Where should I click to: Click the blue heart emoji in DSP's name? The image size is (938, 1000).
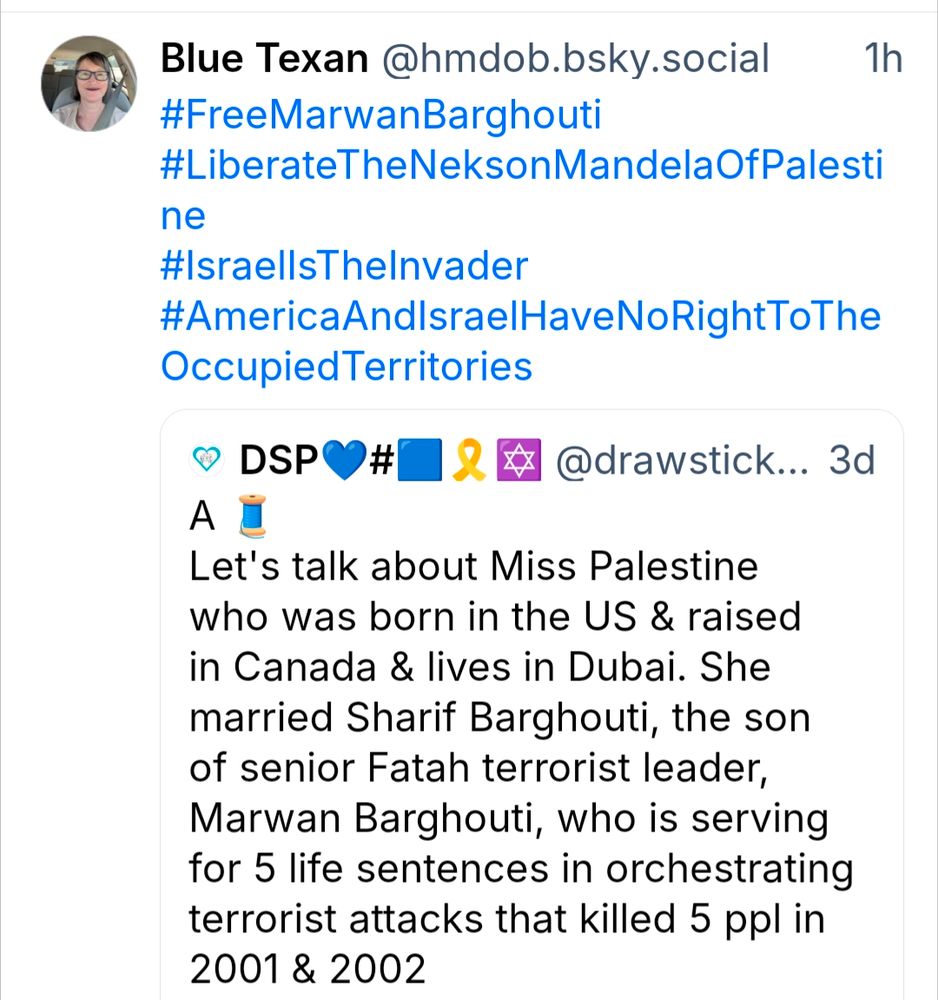pyautogui.click(x=343, y=461)
